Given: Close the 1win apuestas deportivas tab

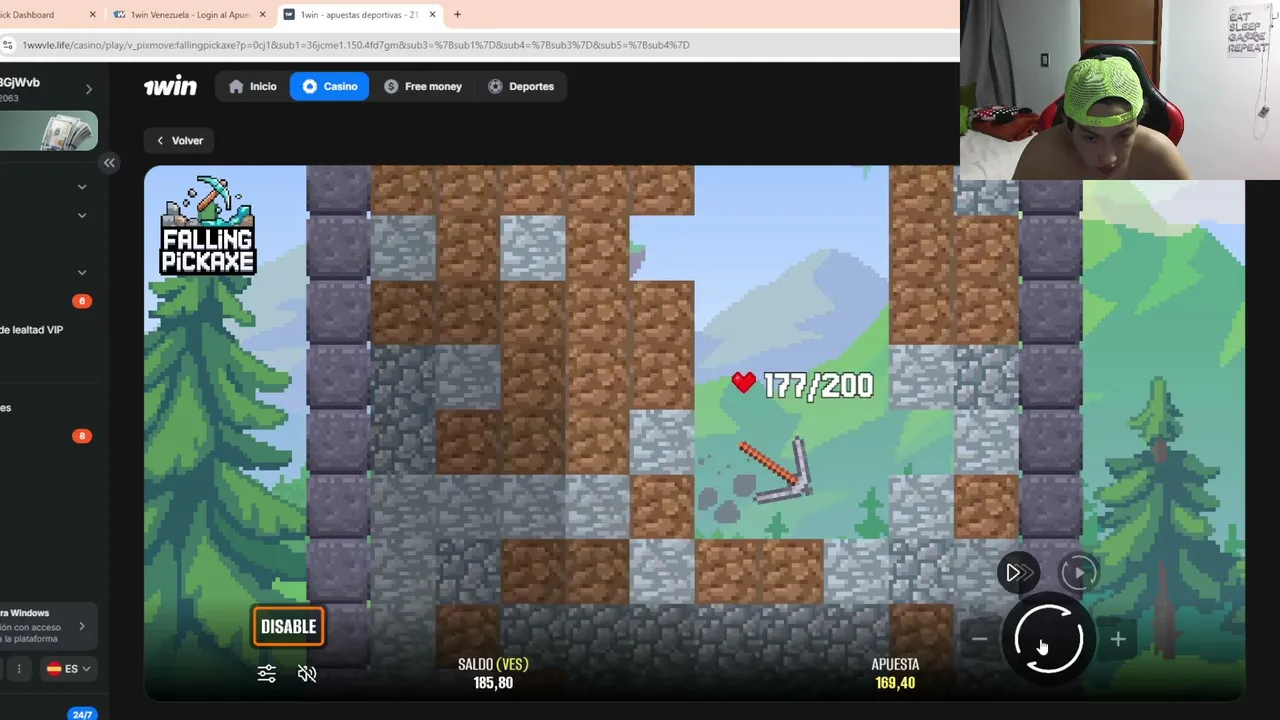Looking at the screenshot, I should click(x=433, y=15).
